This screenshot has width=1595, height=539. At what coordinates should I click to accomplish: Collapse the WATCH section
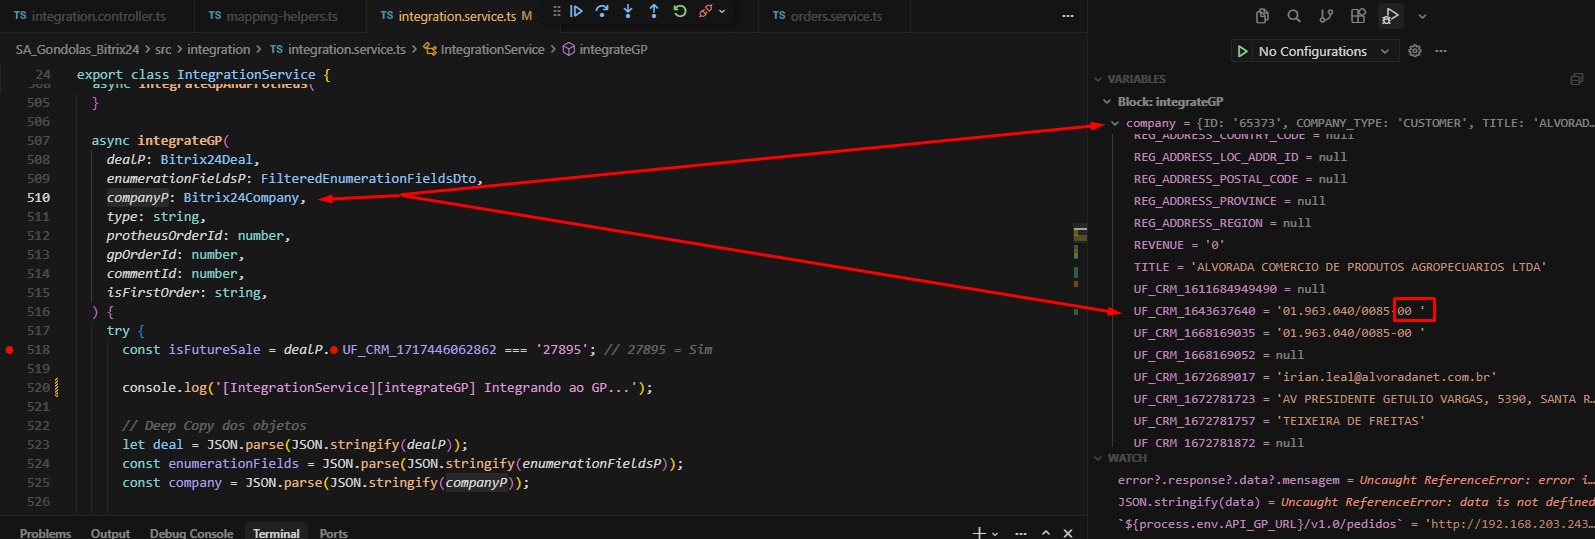[1099, 458]
